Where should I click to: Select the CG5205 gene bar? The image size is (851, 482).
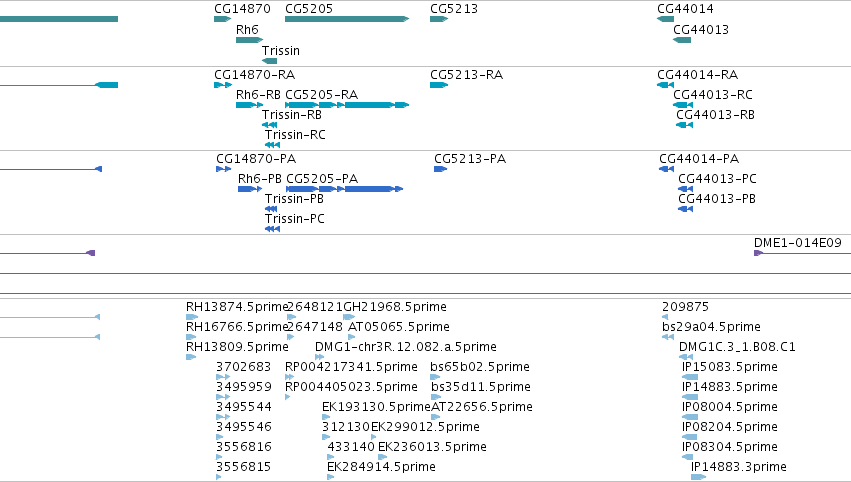(347, 19)
